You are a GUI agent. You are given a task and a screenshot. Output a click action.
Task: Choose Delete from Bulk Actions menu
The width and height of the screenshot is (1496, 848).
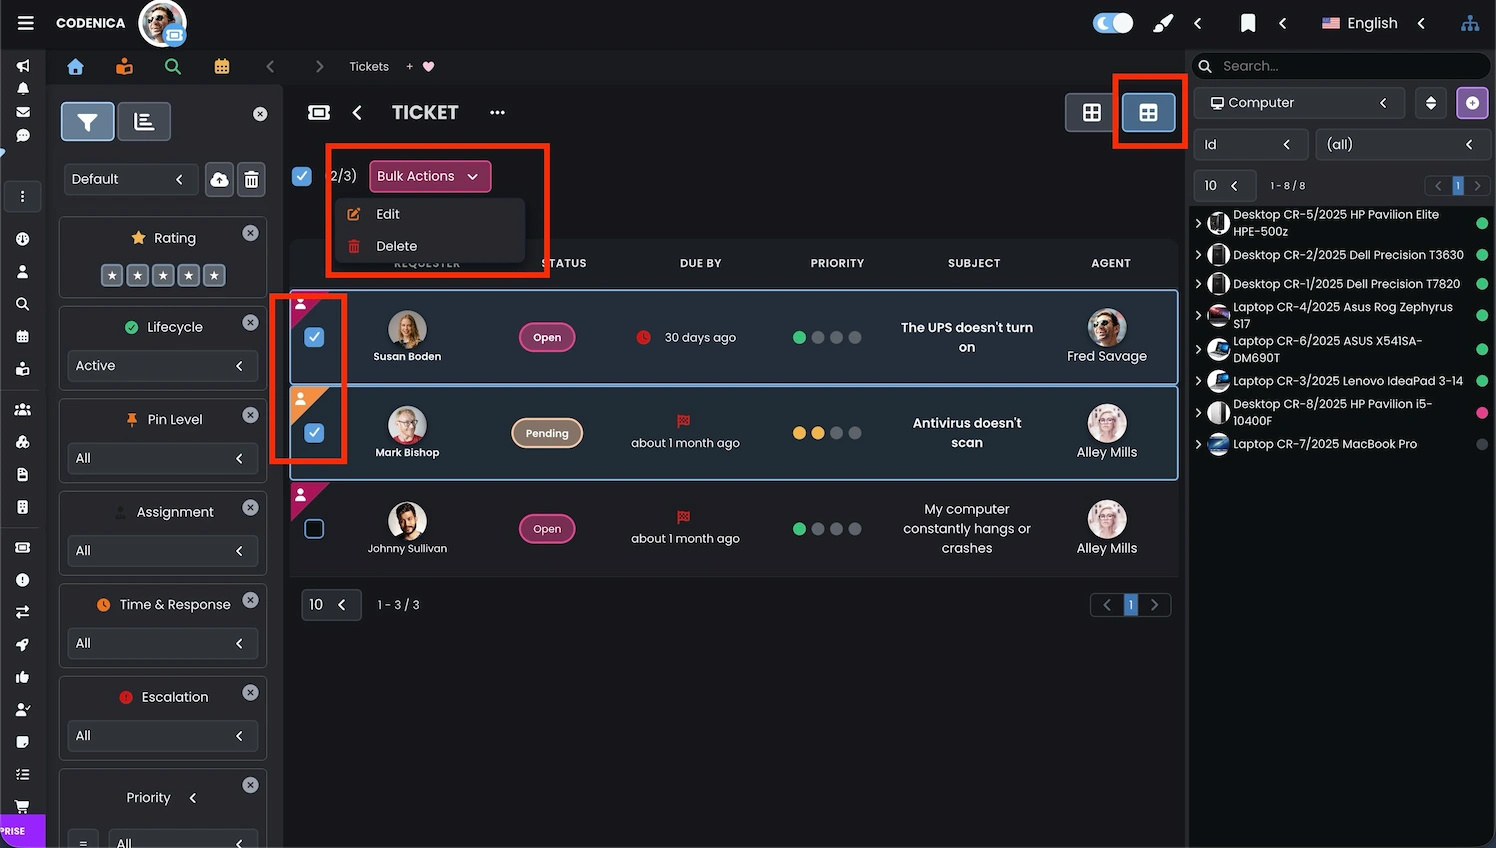point(396,246)
